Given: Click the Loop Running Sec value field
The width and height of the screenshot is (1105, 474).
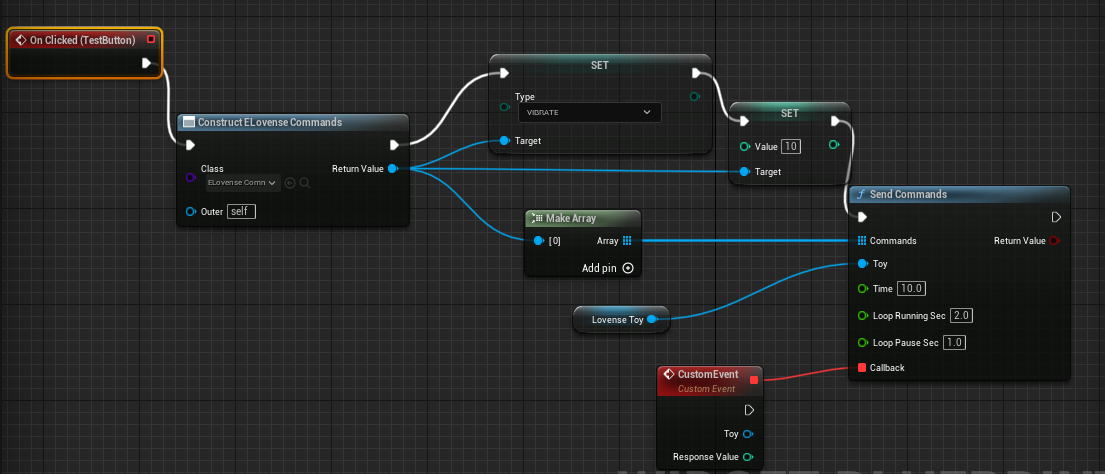Looking at the screenshot, I should coord(961,315).
